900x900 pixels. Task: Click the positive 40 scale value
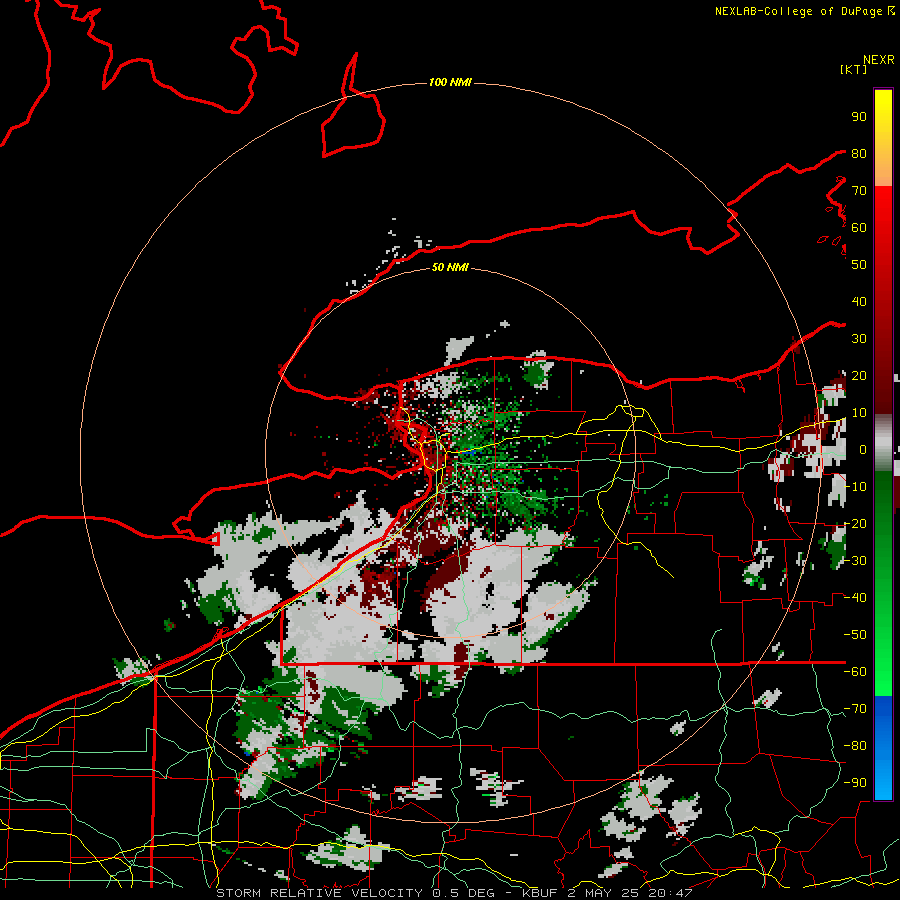859,301
